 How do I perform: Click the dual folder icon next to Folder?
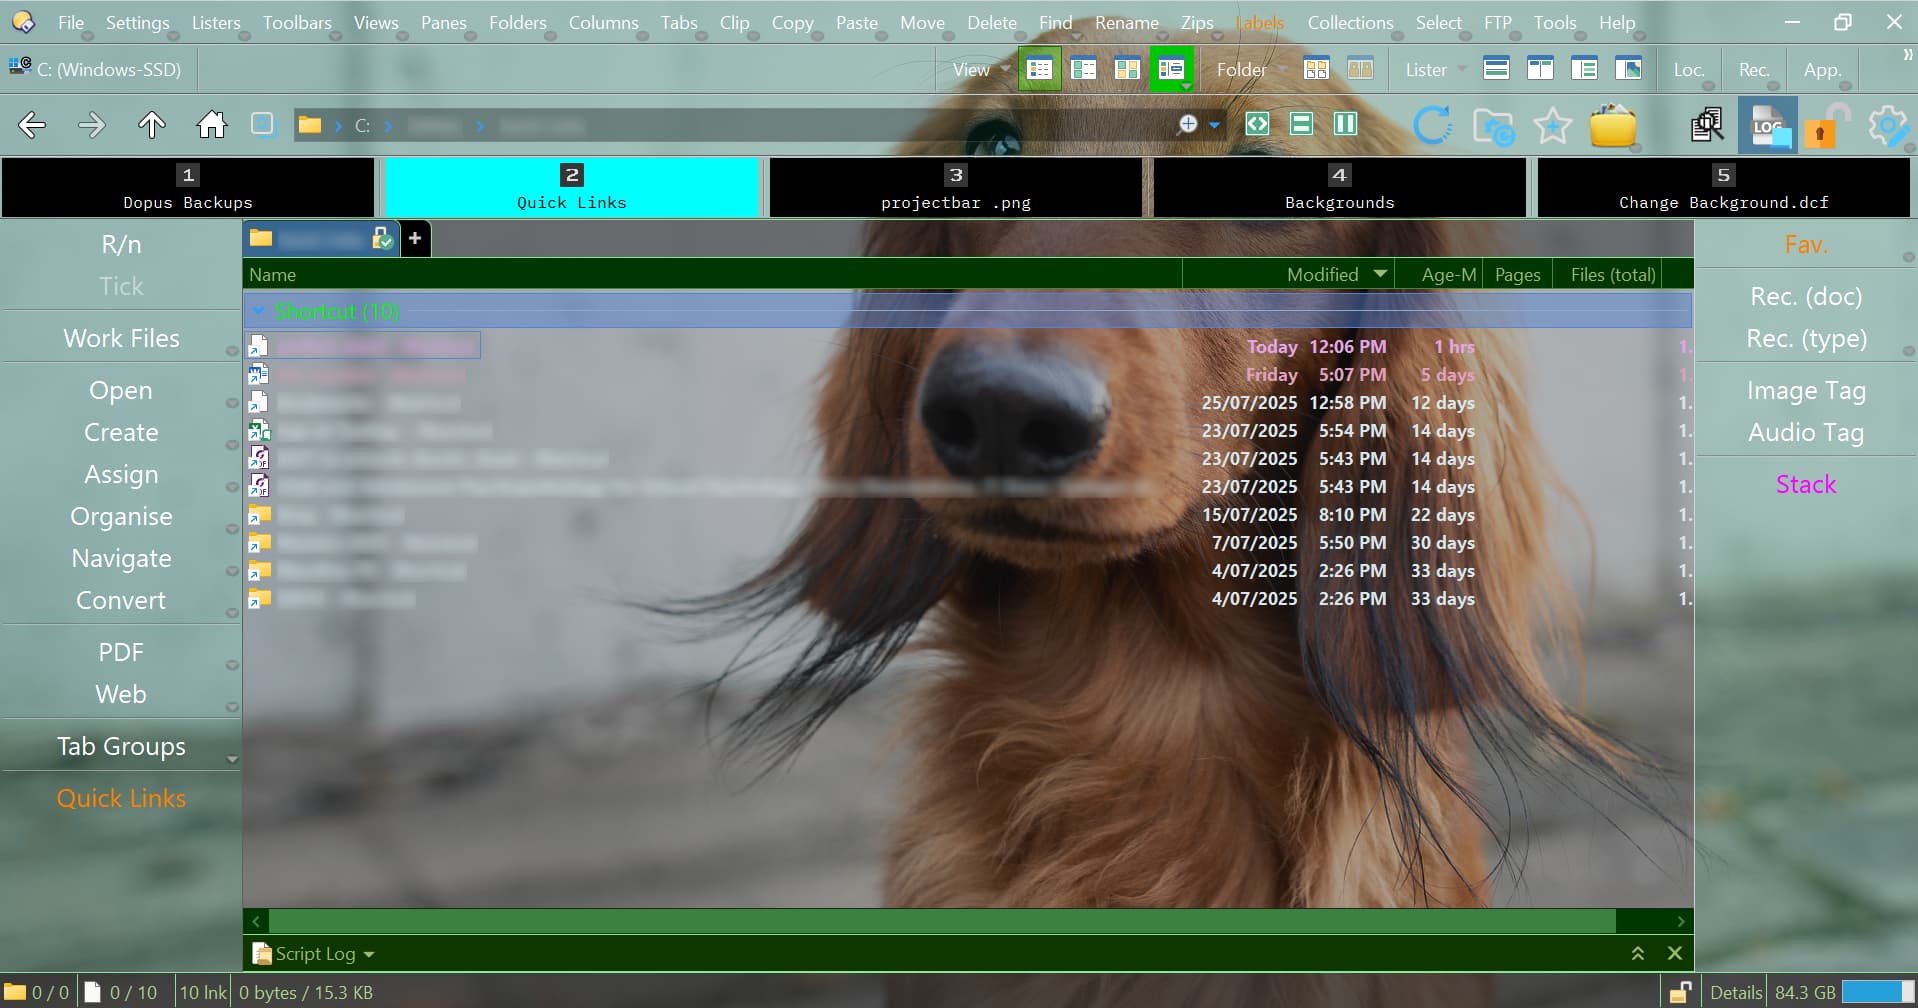[1360, 69]
